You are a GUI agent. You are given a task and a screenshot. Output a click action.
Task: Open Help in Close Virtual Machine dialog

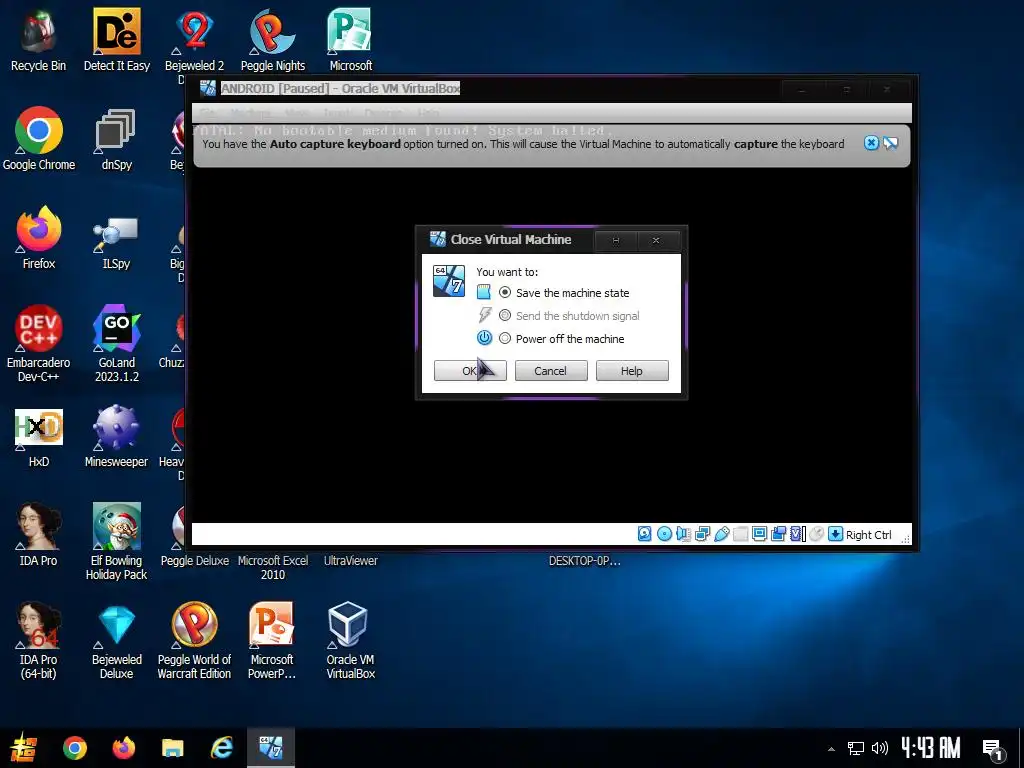(x=632, y=370)
